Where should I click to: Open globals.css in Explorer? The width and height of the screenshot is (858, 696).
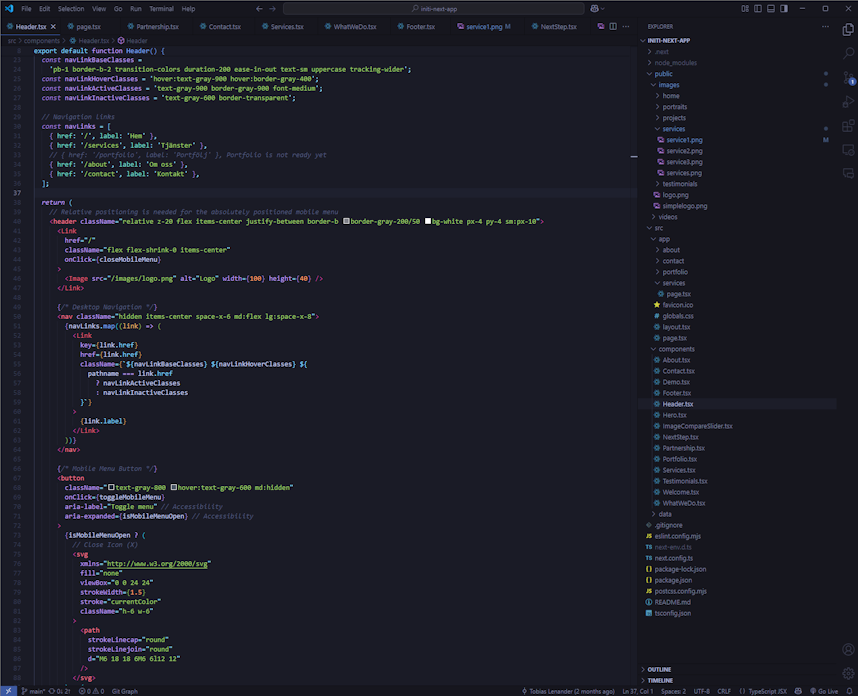[x=738, y=316]
